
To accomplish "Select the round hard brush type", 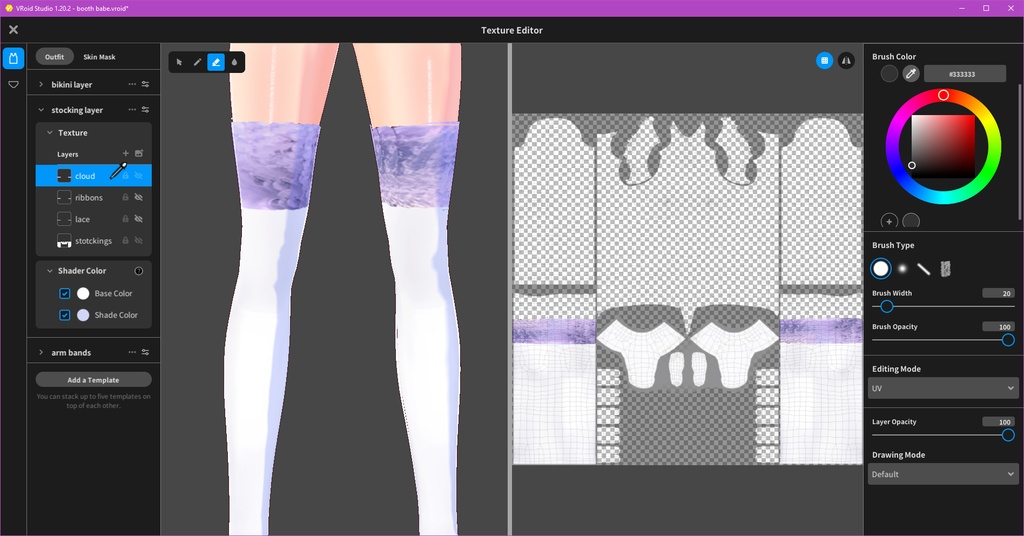I will pos(881,268).
